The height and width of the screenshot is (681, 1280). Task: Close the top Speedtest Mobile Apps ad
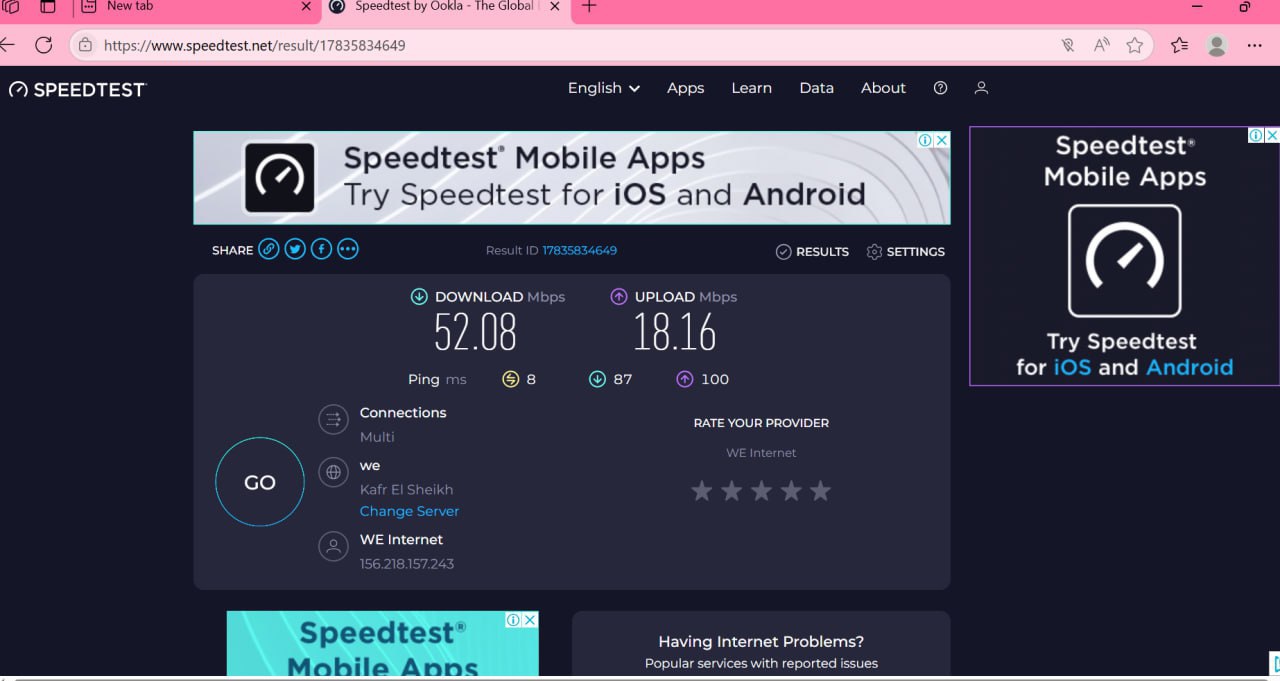(941, 140)
